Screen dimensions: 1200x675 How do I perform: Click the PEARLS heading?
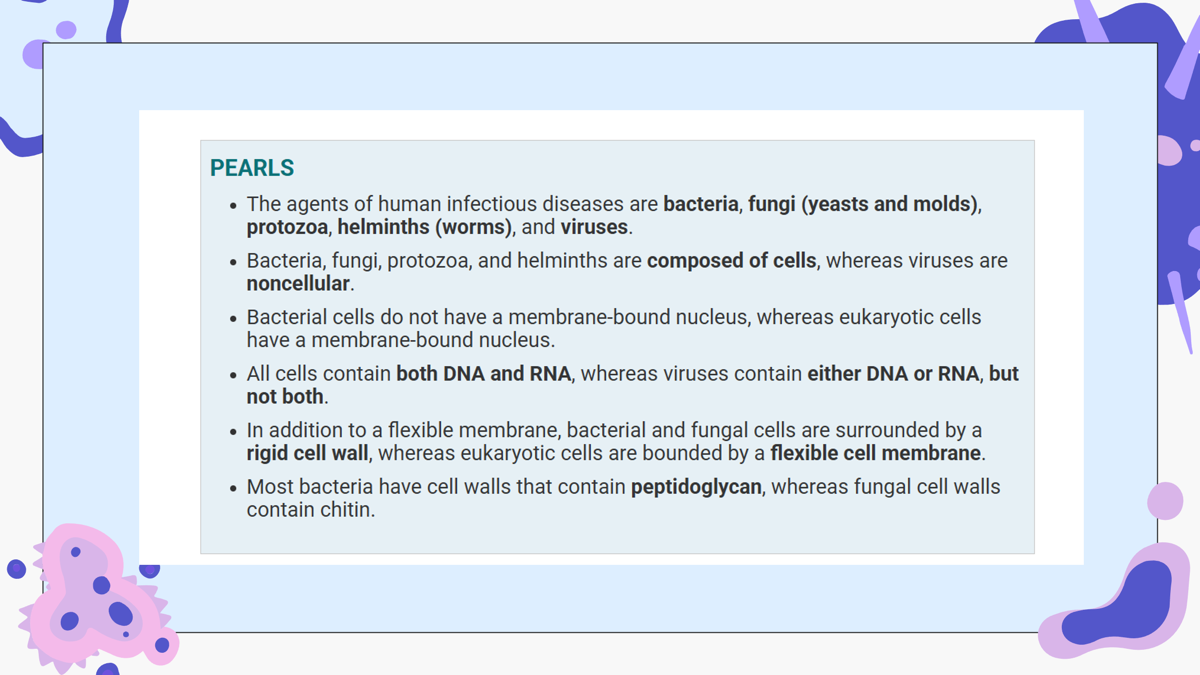pyautogui.click(x=252, y=168)
